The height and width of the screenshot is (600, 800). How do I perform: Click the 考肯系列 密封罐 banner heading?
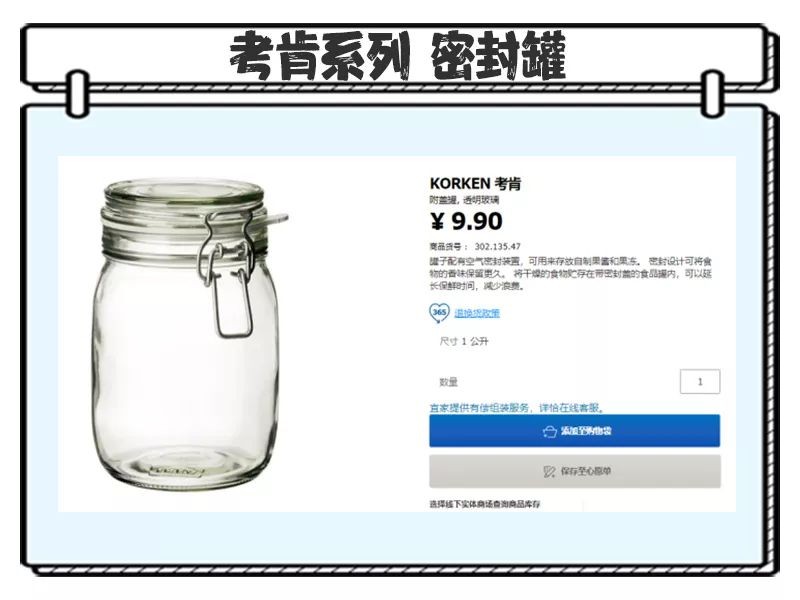(397, 55)
